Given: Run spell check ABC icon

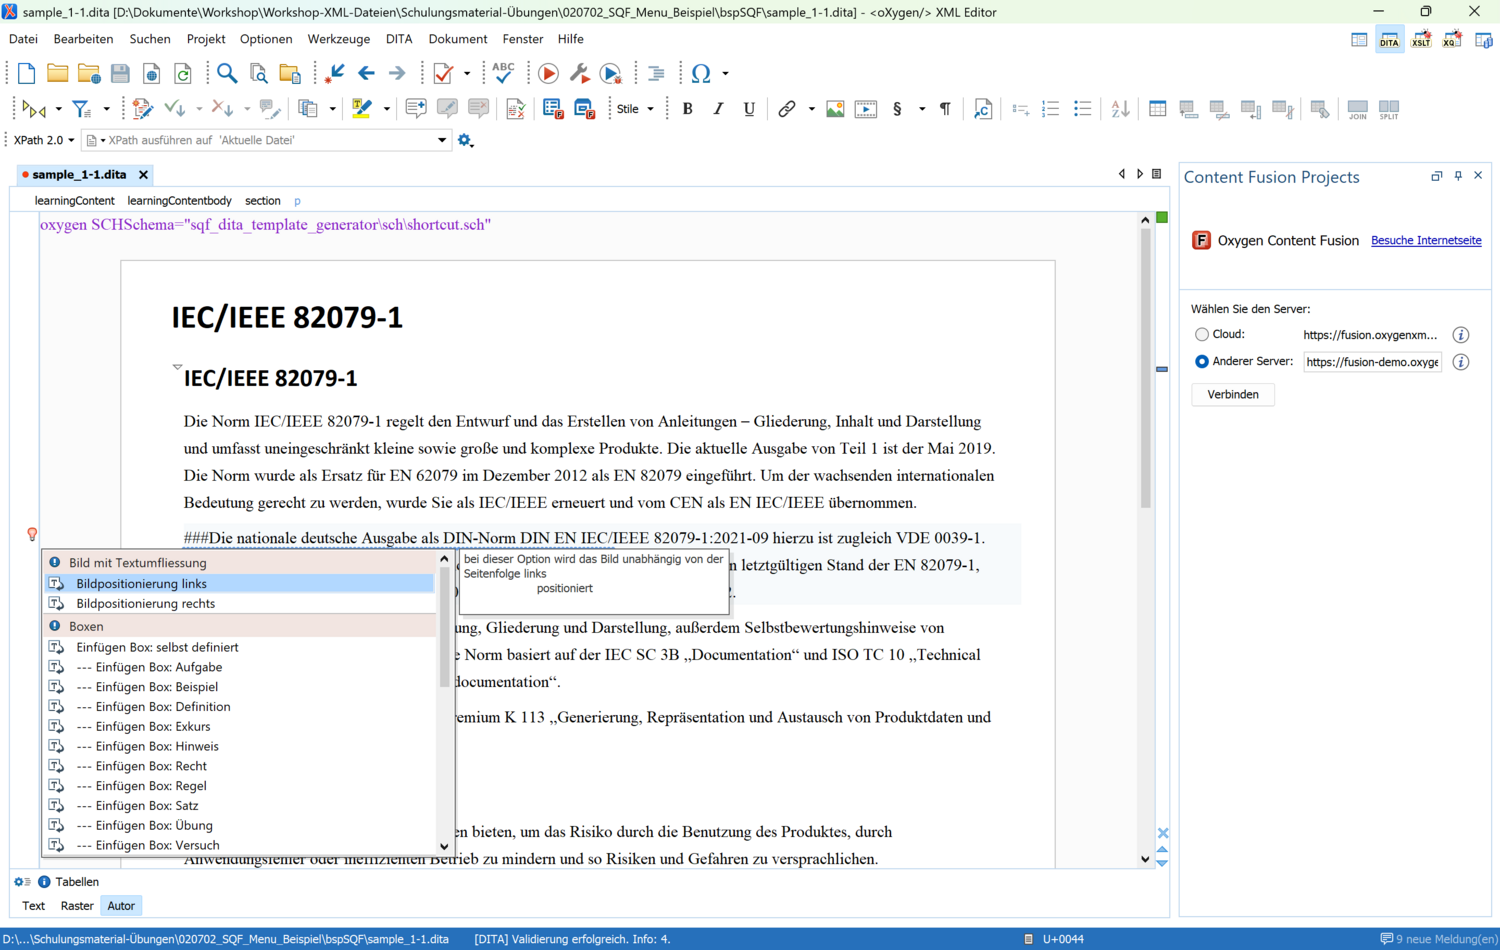Looking at the screenshot, I should click(503, 73).
